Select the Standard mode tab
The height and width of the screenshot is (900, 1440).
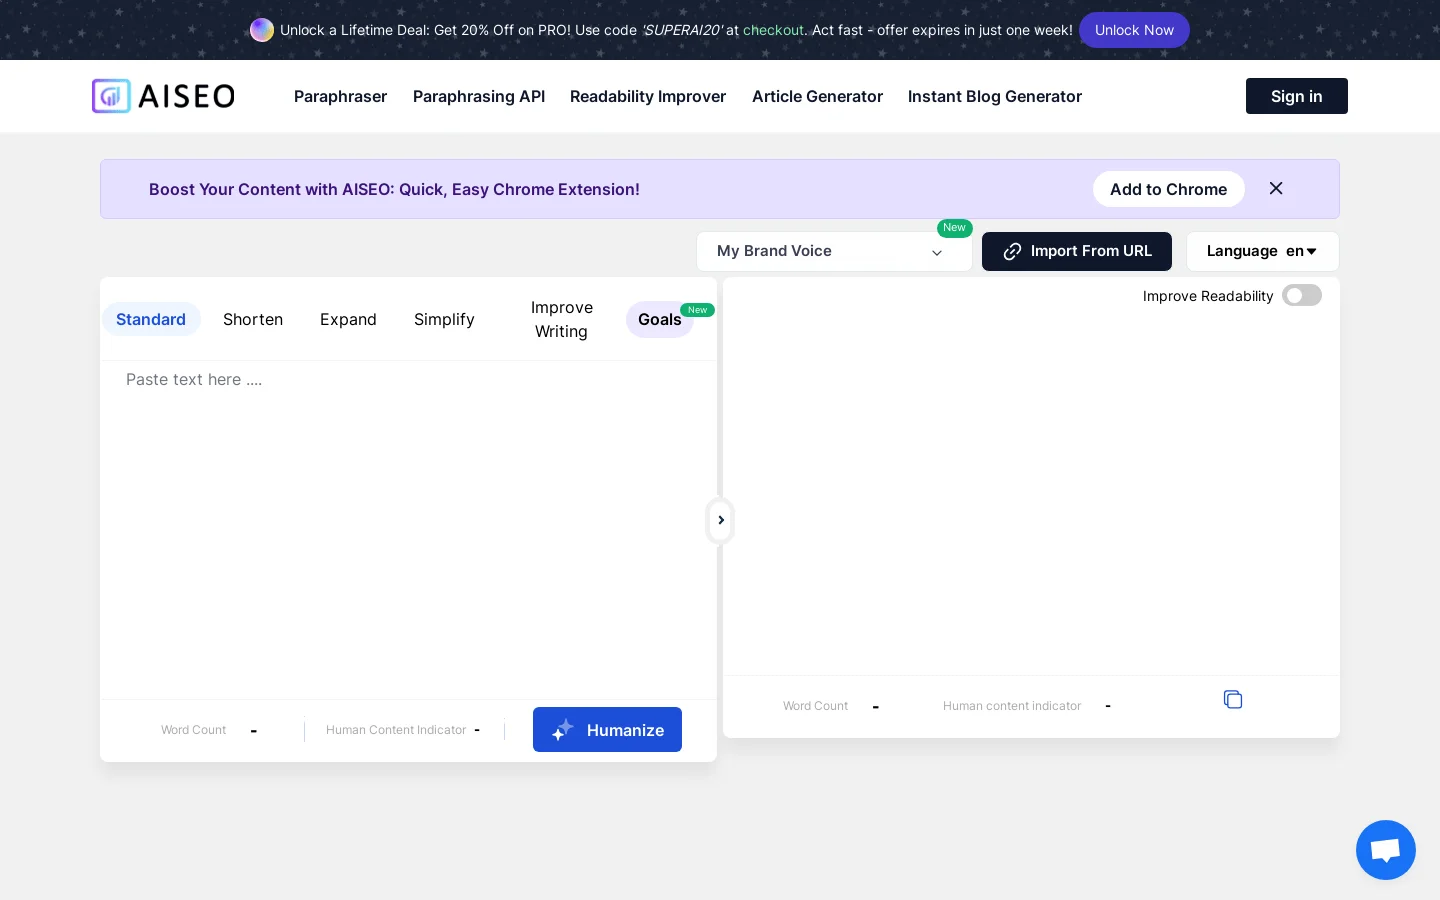tap(151, 320)
